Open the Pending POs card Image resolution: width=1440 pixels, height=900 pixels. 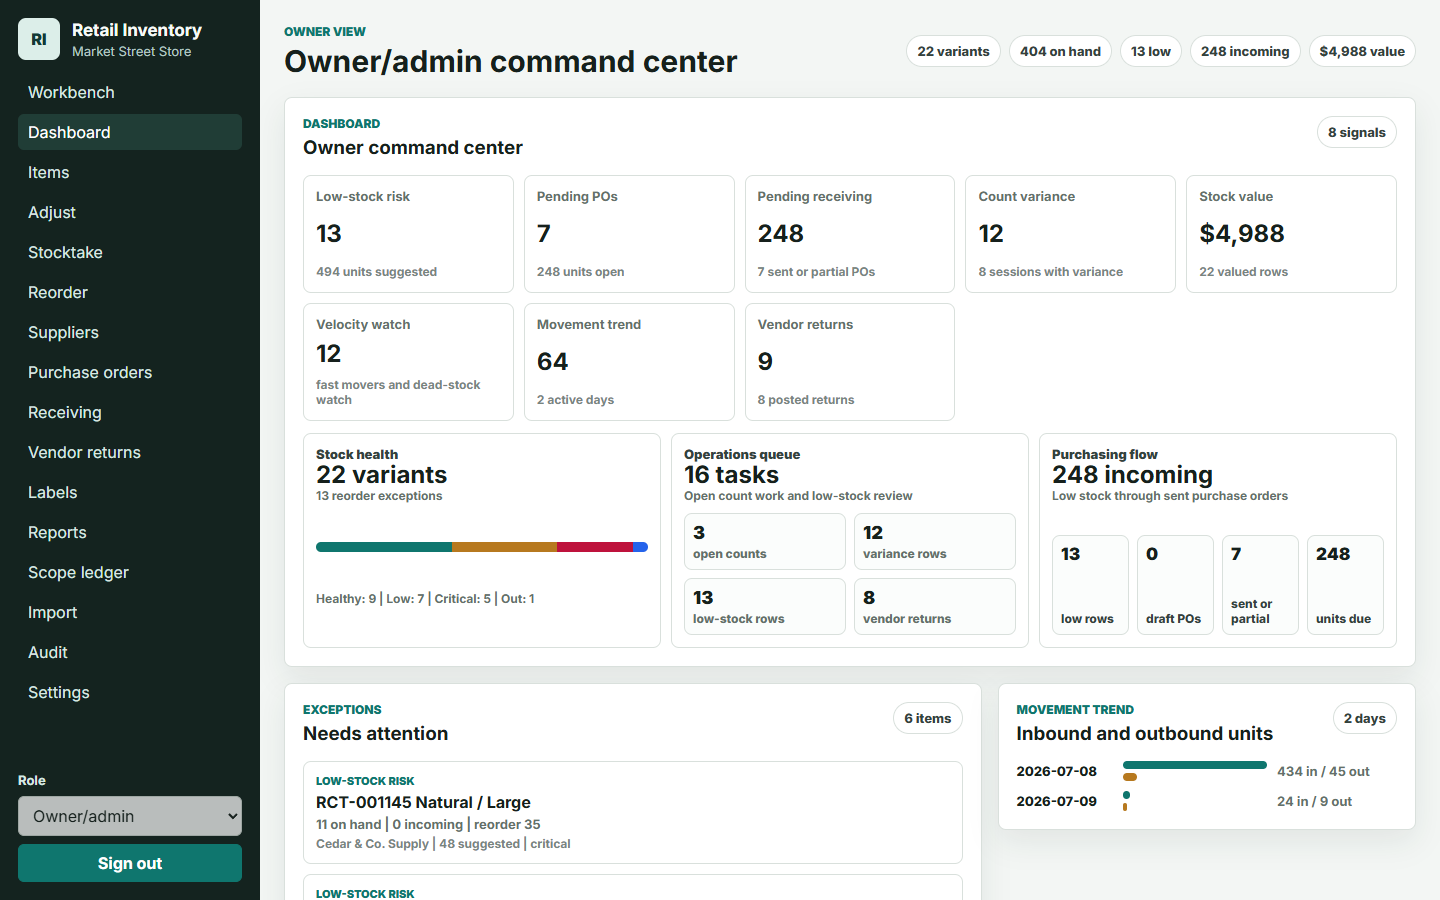pos(629,234)
